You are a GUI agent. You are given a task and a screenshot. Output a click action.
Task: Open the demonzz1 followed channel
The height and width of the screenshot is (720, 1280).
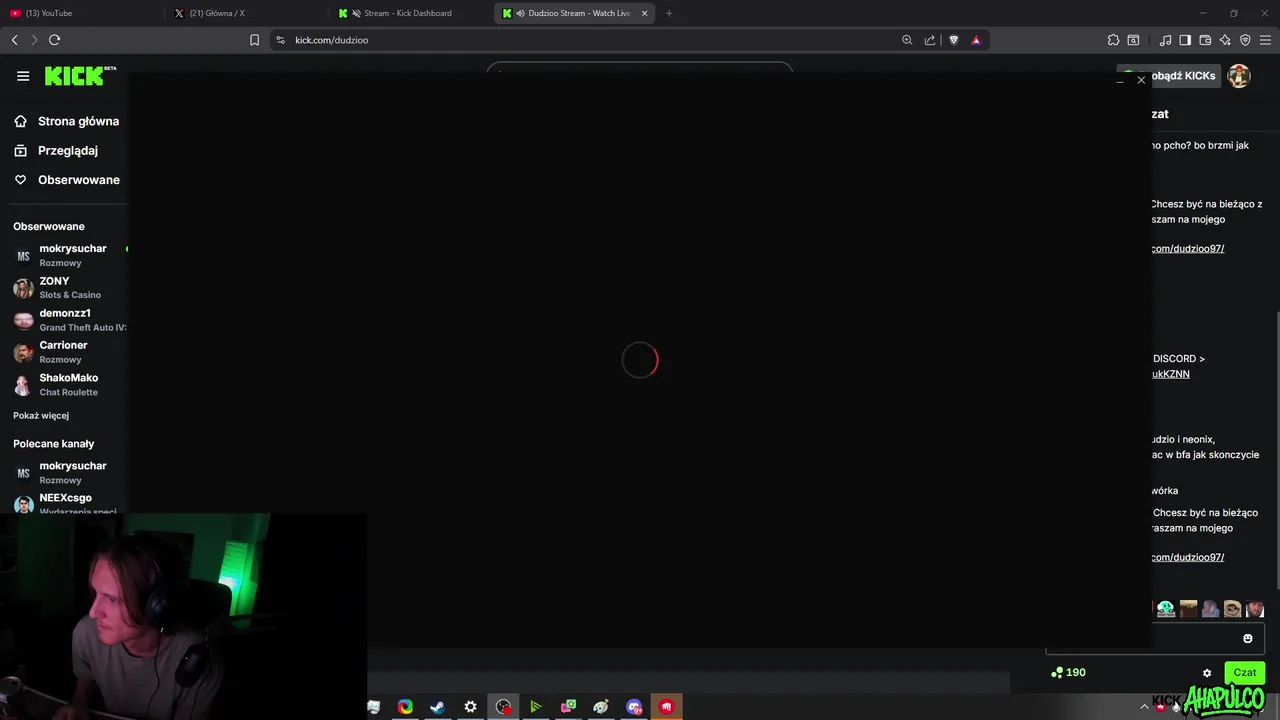[x=69, y=320]
